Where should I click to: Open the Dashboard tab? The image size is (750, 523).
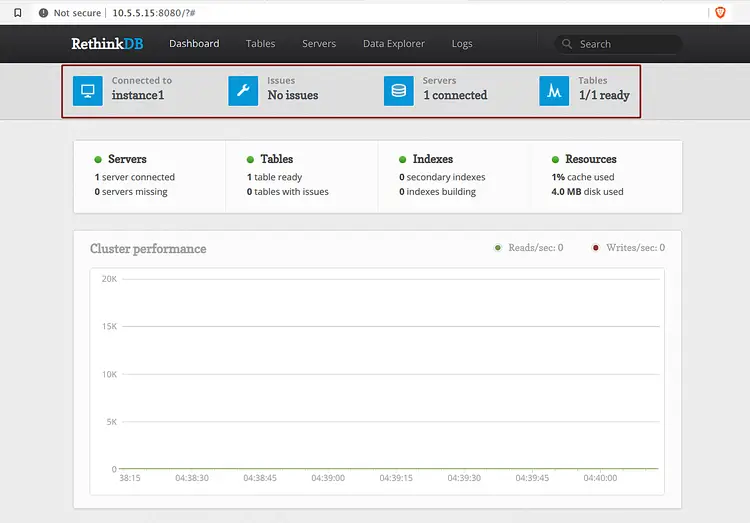pos(194,44)
